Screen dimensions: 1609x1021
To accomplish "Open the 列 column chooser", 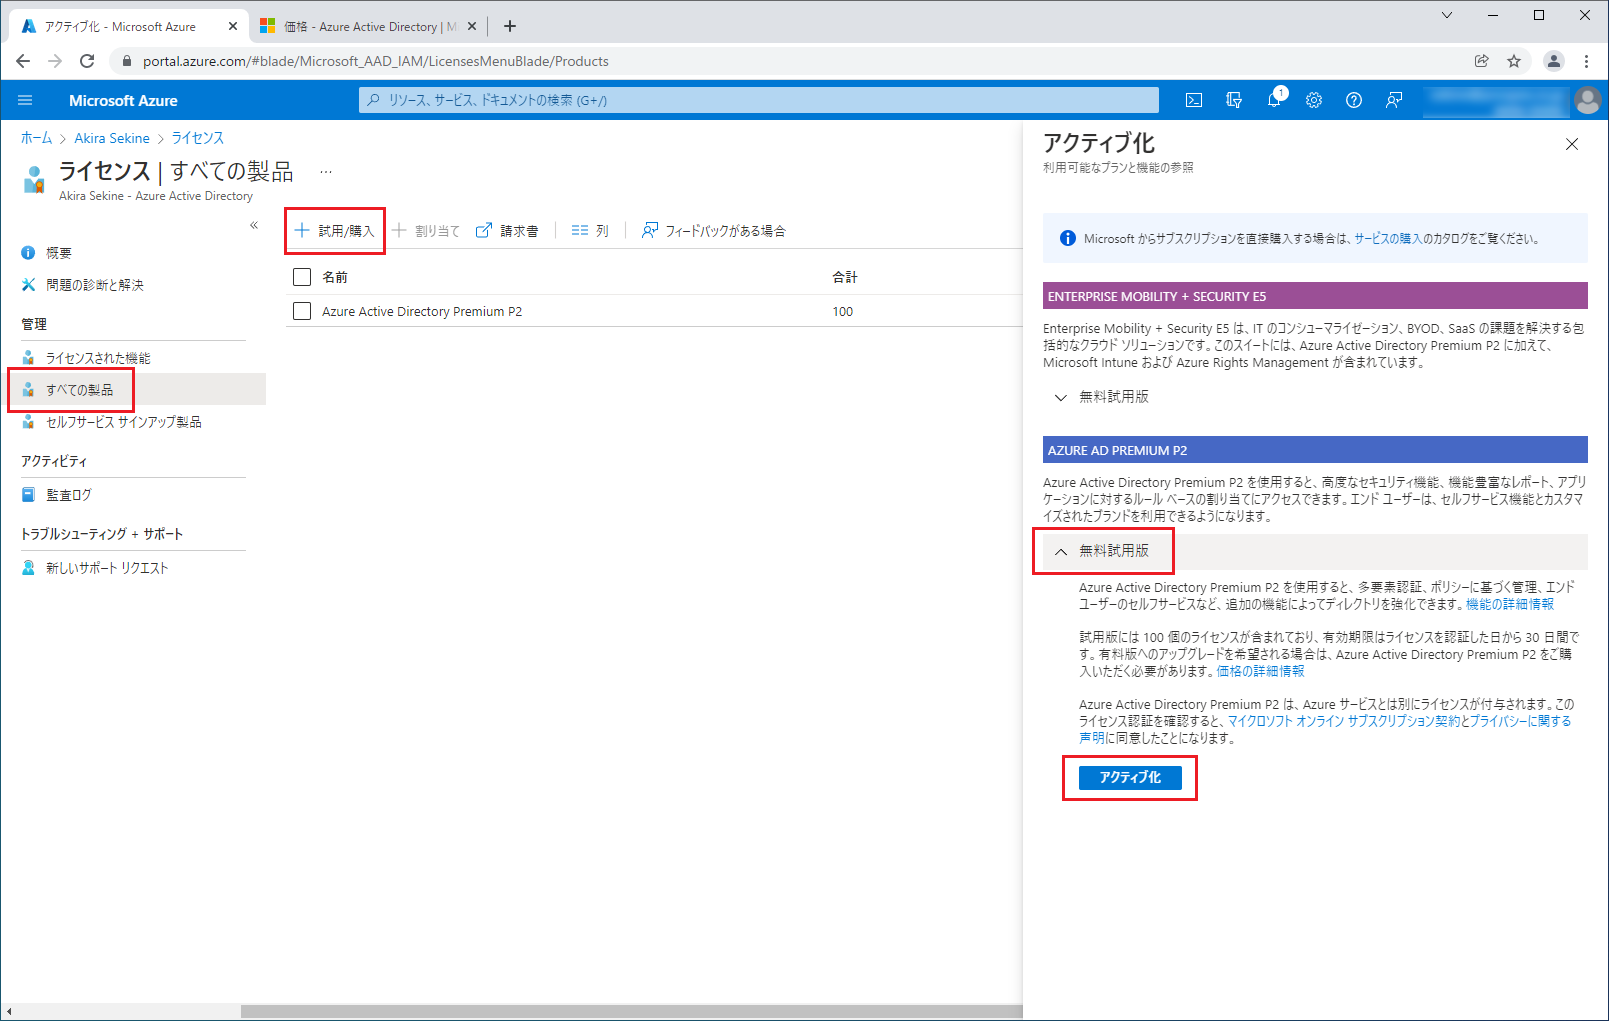I will point(590,231).
